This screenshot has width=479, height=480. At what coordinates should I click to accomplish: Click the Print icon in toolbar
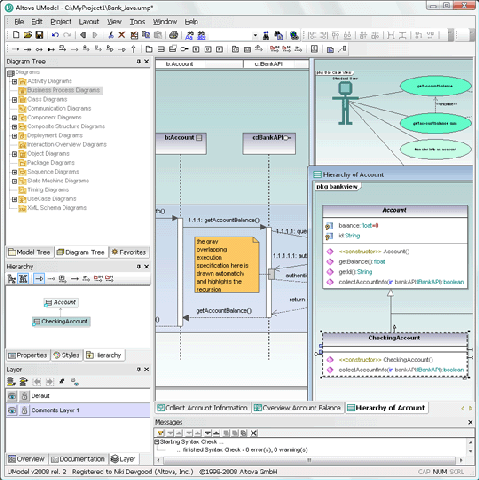pos(173,35)
